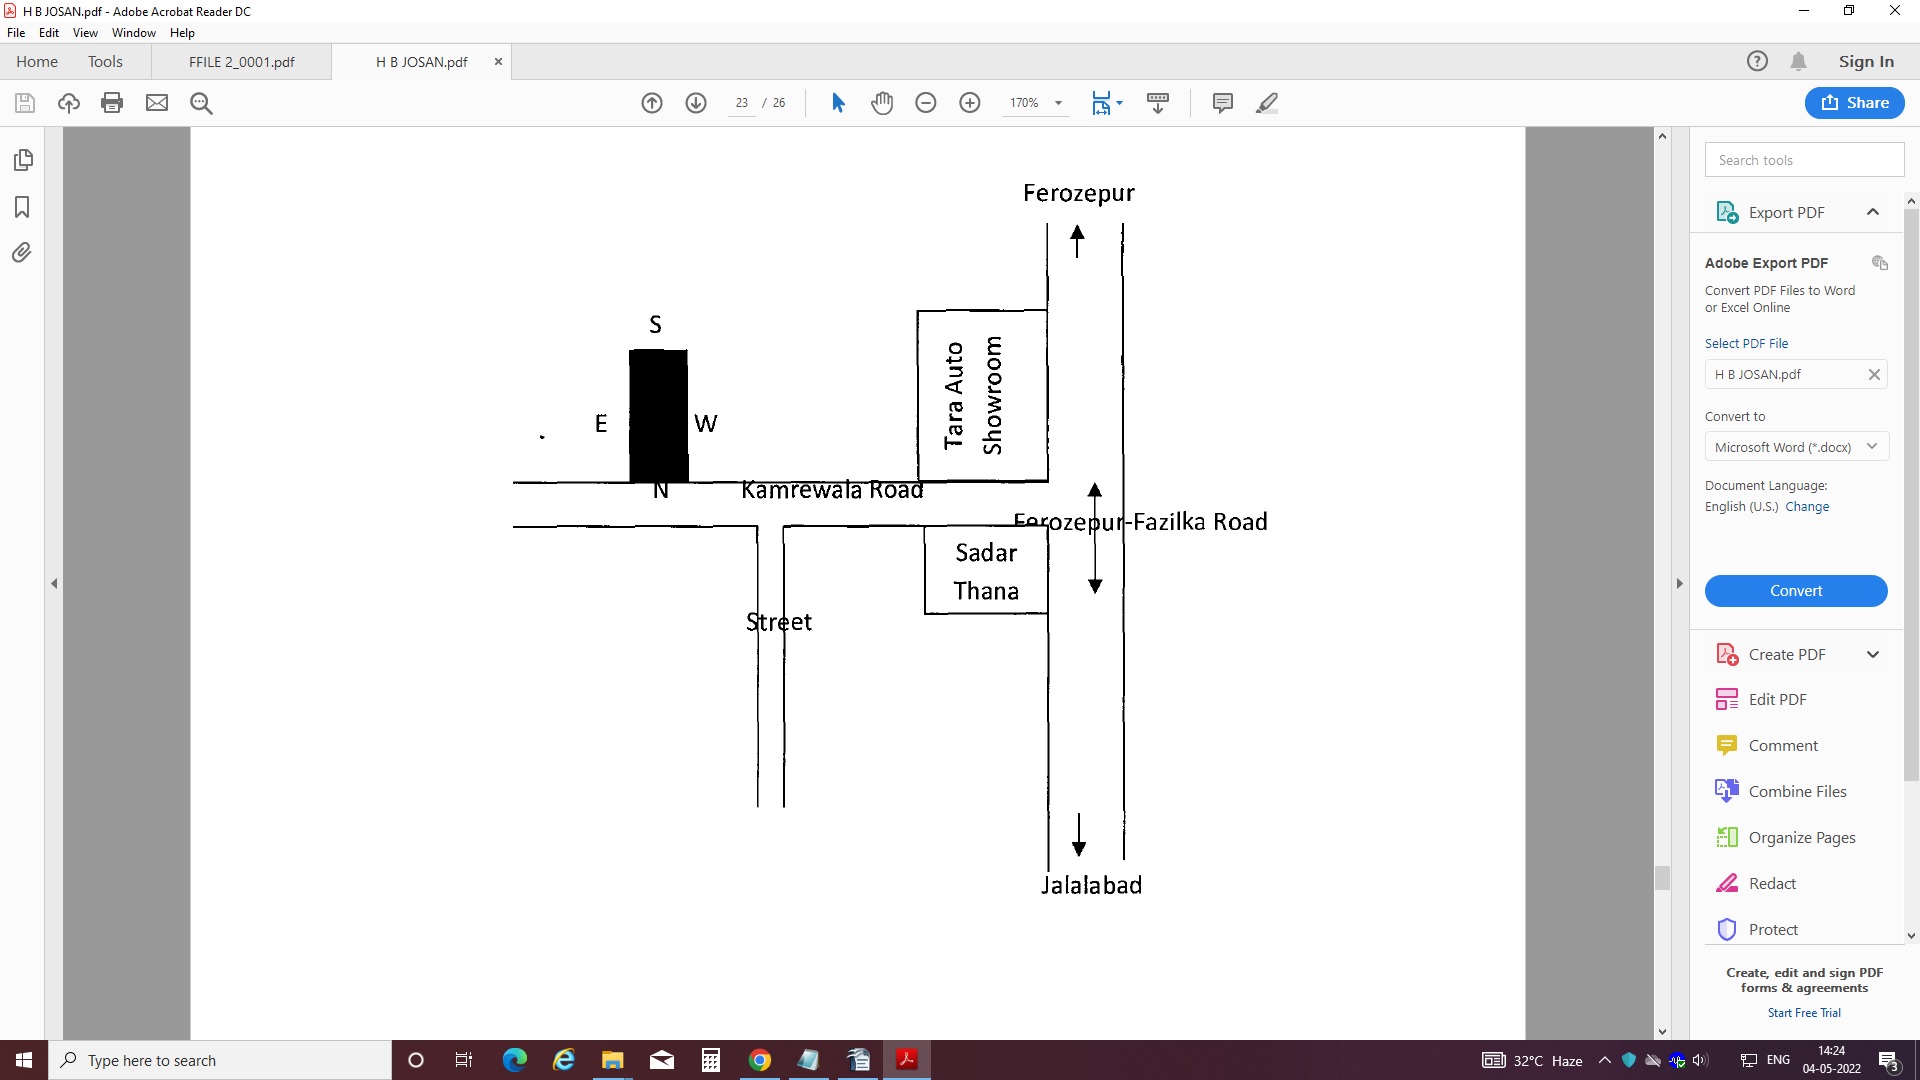The width and height of the screenshot is (1920, 1080).
Task: Zoom in with plus icon
Action: coord(970,103)
